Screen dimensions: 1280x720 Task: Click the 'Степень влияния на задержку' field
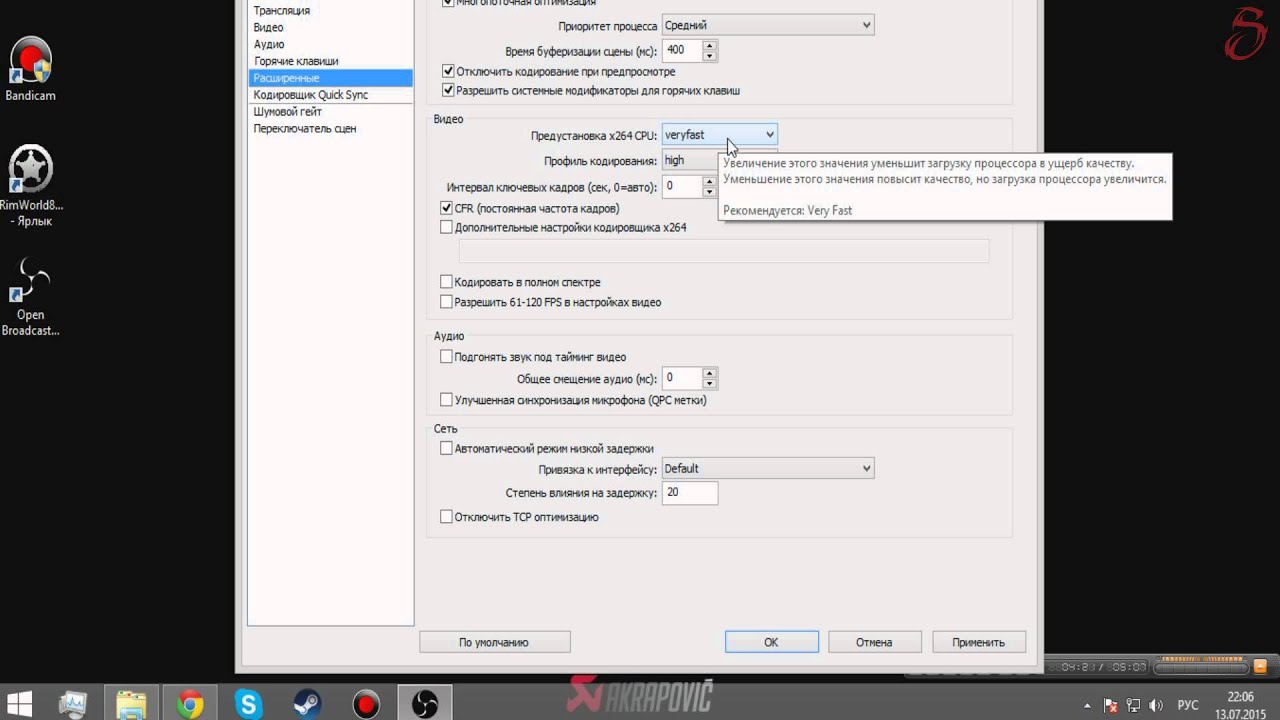click(x=689, y=492)
